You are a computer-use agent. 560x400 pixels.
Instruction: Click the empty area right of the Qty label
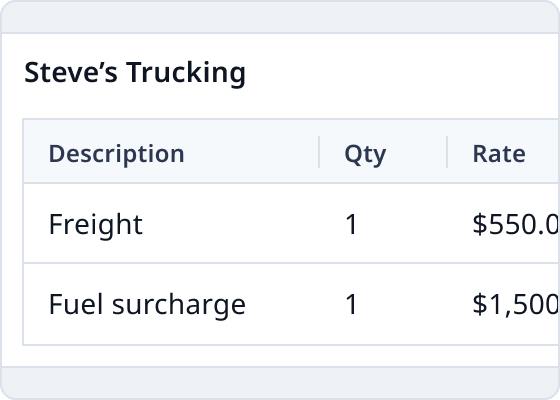416,154
